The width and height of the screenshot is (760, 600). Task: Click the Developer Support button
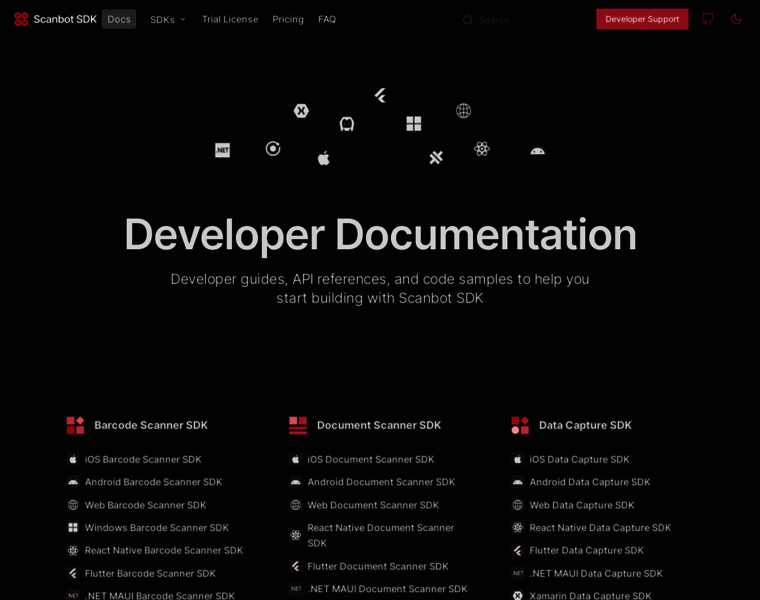tap(642, 19)
